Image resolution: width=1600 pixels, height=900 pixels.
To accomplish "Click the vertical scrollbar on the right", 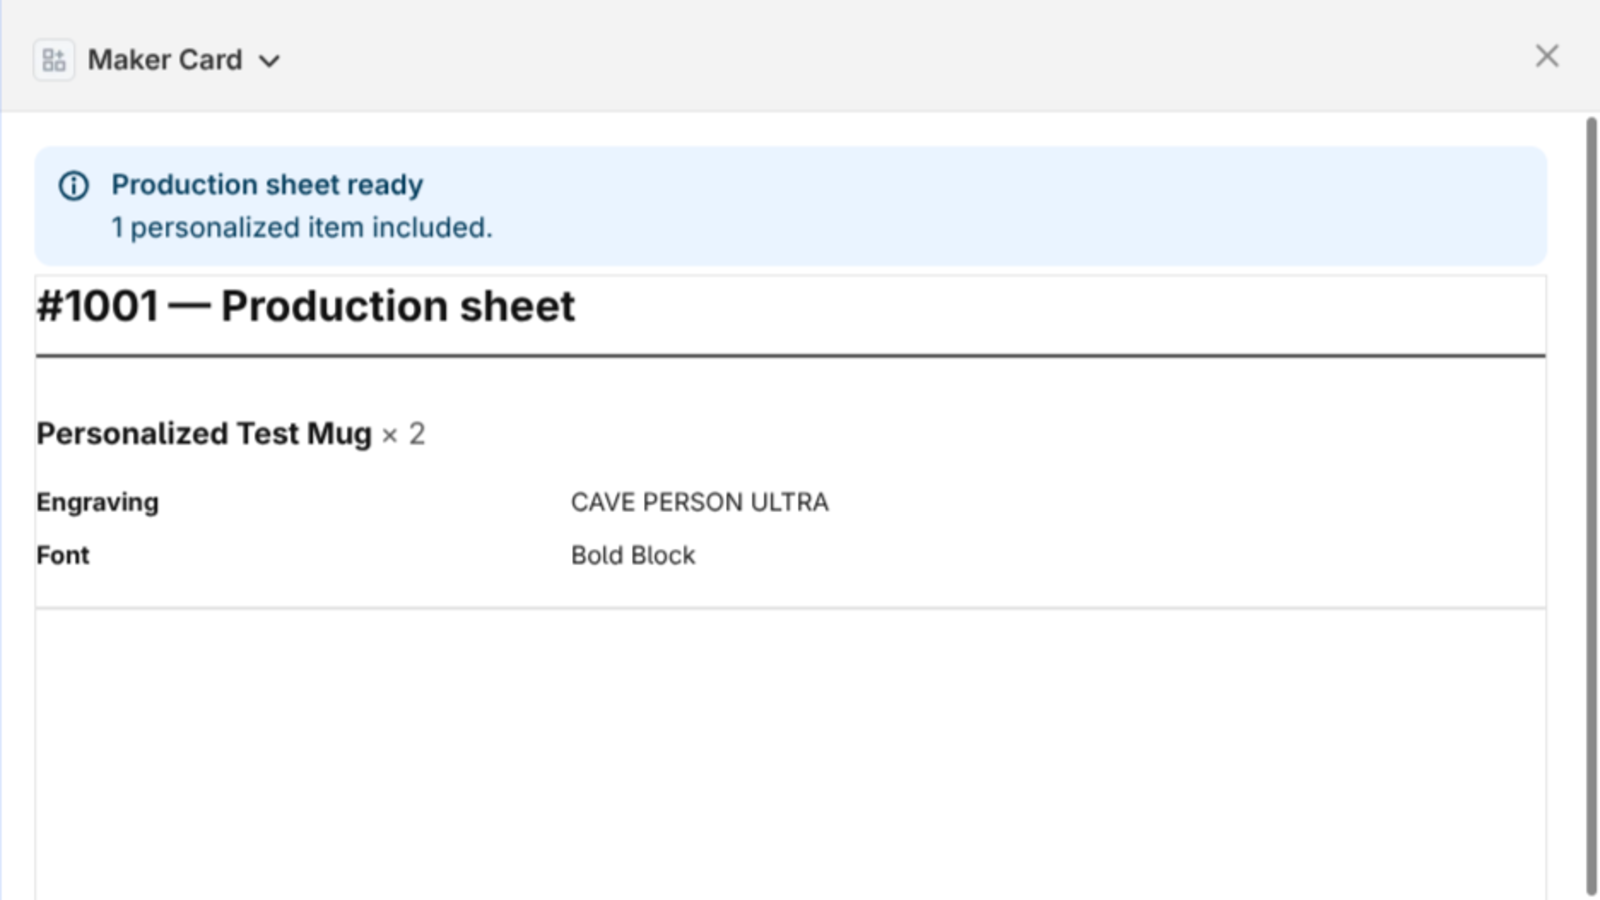I will 1591,506.
